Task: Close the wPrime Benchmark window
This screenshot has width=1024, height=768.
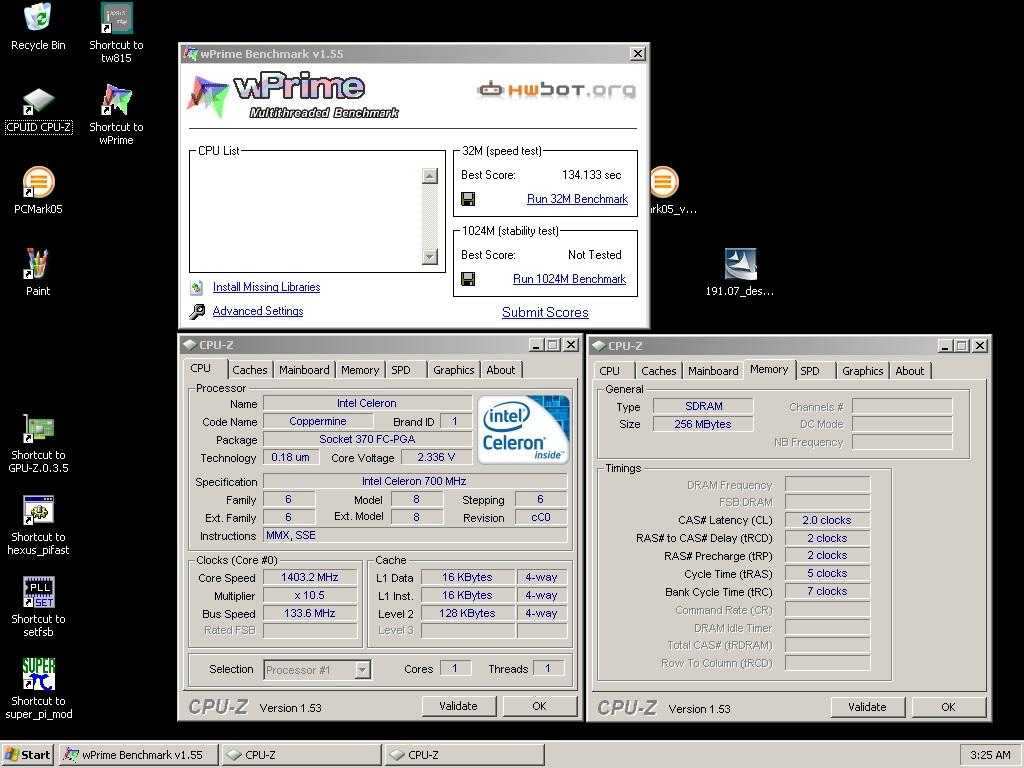Action: (x=638, y=54)
